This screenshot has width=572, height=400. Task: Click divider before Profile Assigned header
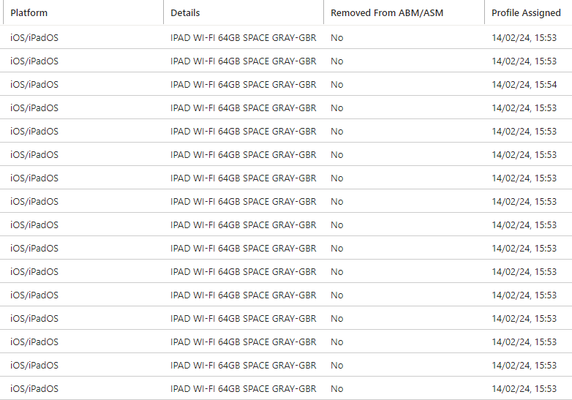[484, 12]
